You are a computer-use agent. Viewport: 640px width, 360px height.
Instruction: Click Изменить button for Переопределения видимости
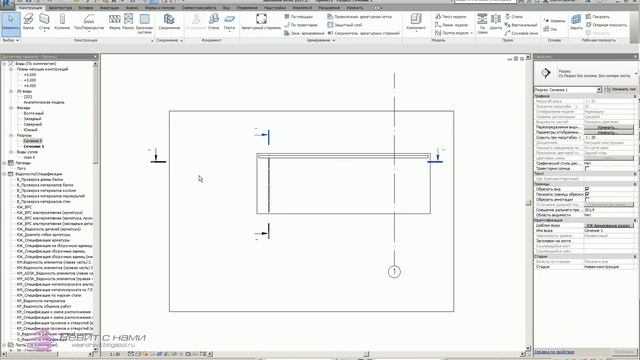(x=609, y=127)
